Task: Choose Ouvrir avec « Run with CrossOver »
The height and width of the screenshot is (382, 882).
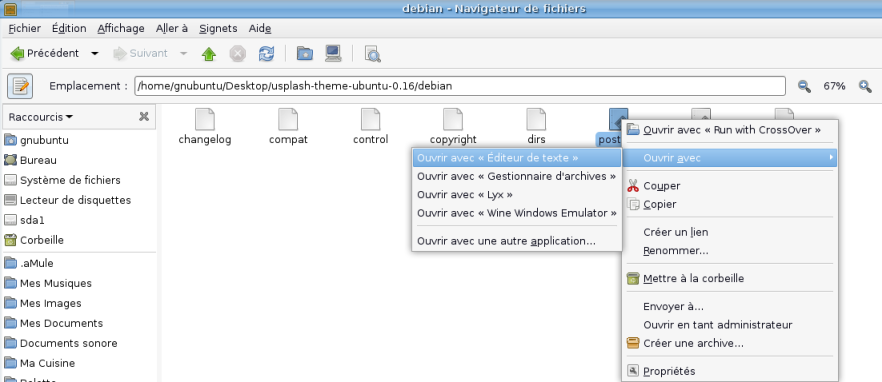Action: click(x=730, y=130)
